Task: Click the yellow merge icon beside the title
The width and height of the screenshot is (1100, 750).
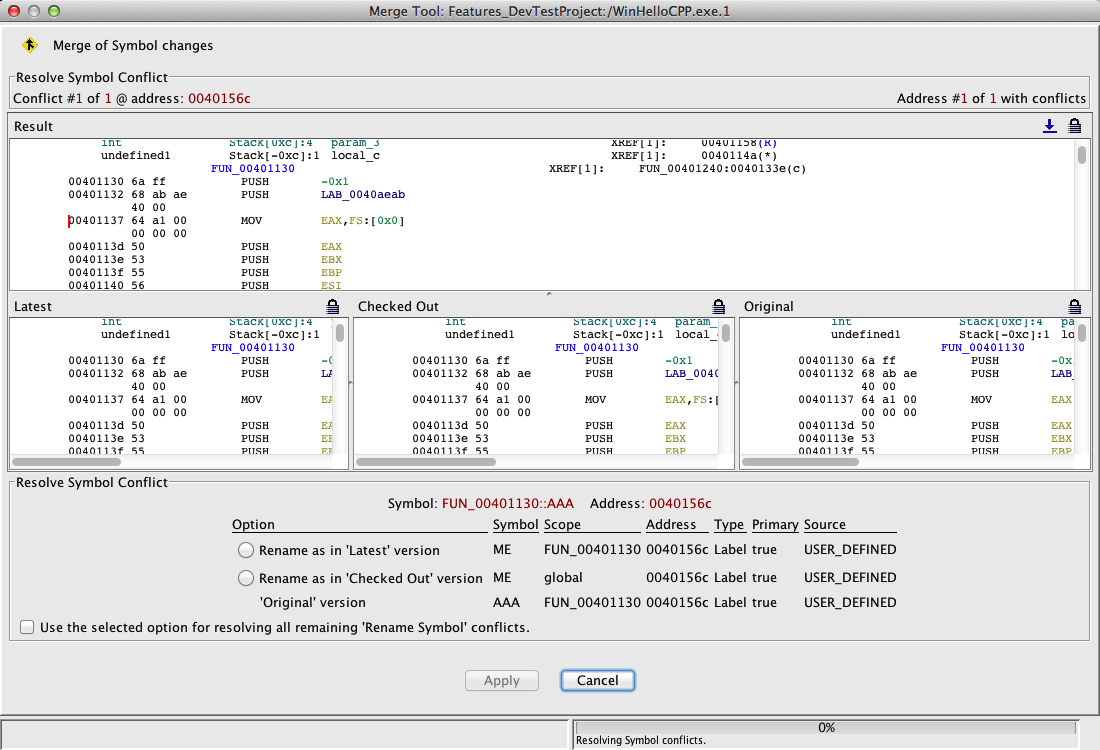Action: coord(30,45)
